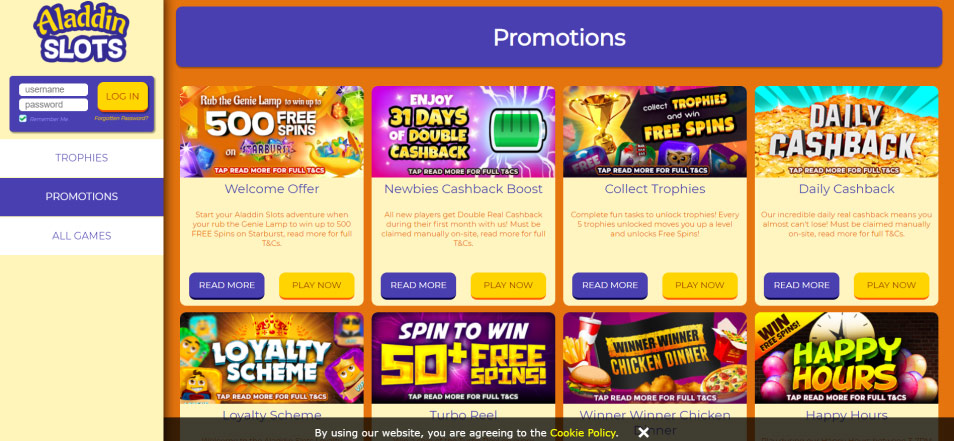Click Play Now under Newbies Cashback Boost
Image resolution: width=954 pixels, height=441 pixels.
pyautogui.click(x=508, y=285)
